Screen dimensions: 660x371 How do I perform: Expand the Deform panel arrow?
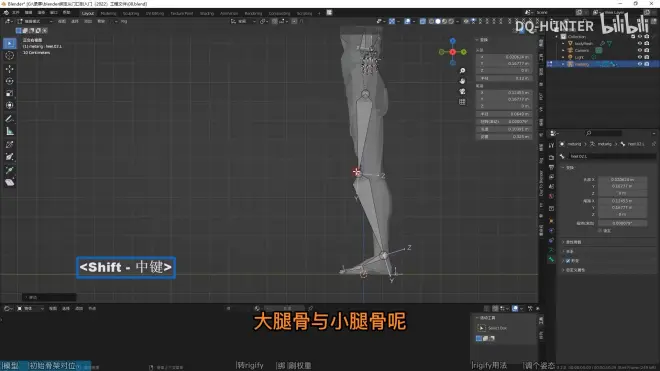tap(564, 261)
